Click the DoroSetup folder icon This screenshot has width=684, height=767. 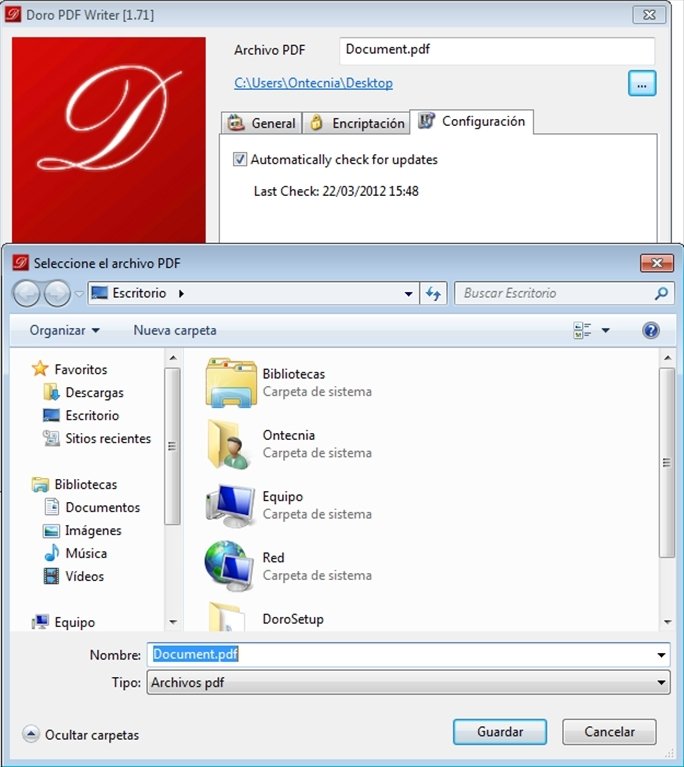pos(227,616)
